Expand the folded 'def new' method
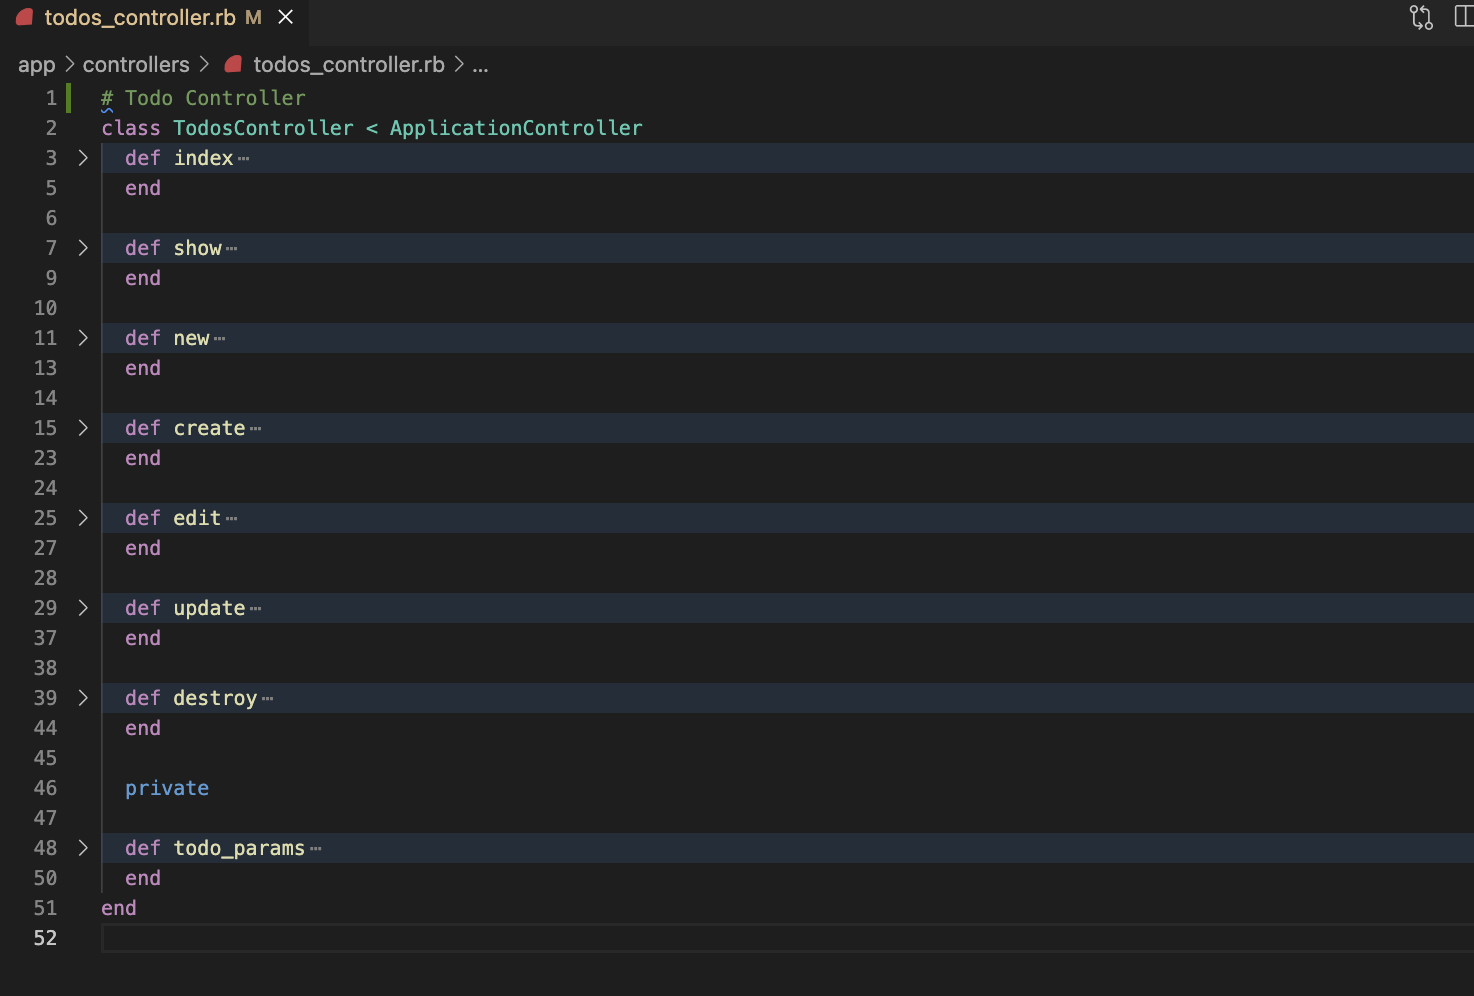 83,338
